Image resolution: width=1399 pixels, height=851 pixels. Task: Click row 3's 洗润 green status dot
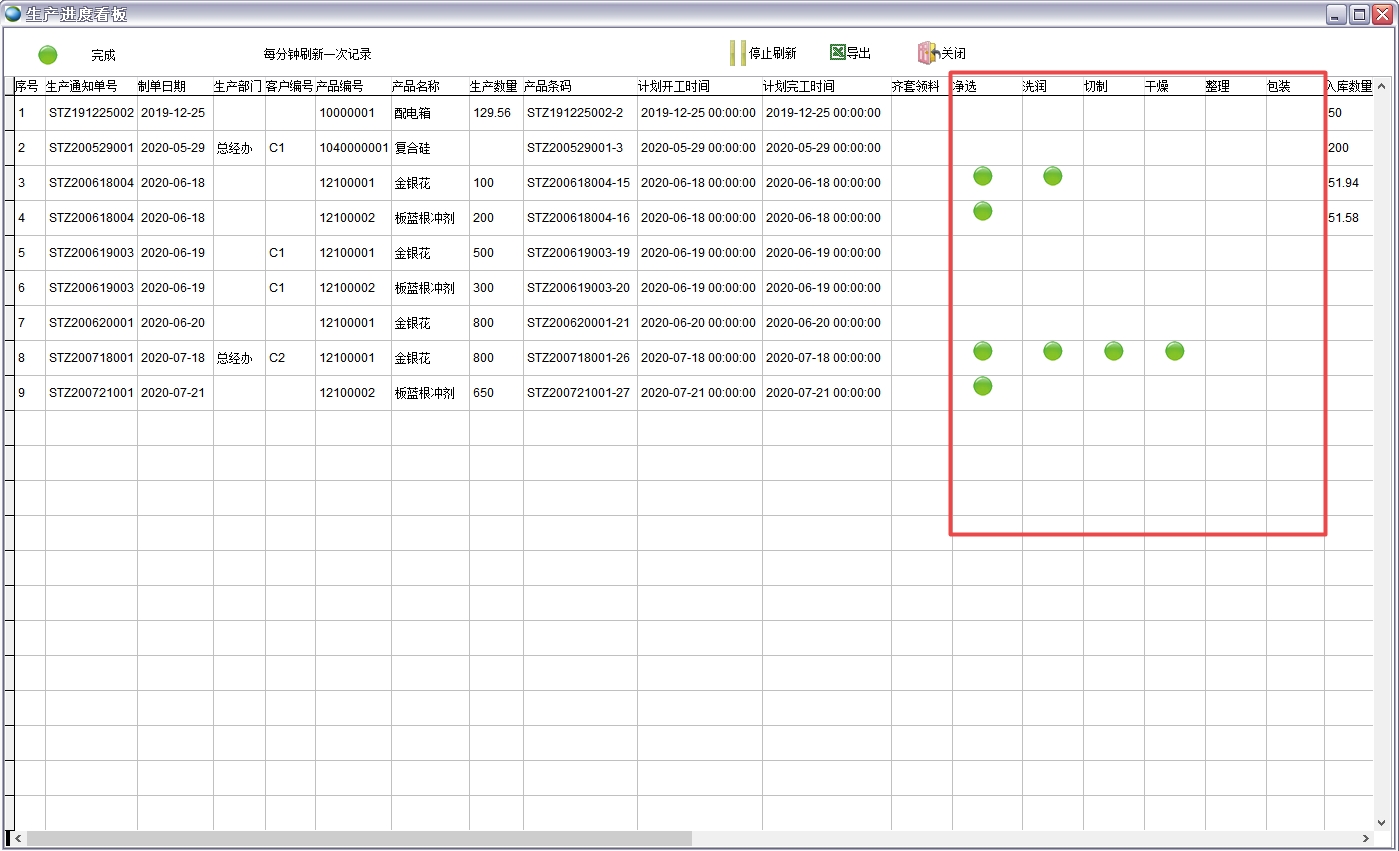pos(1052,176)
